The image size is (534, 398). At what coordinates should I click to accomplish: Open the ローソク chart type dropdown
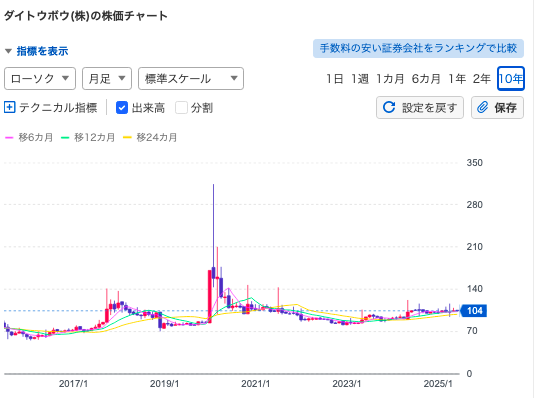click(x=40, y=79)
